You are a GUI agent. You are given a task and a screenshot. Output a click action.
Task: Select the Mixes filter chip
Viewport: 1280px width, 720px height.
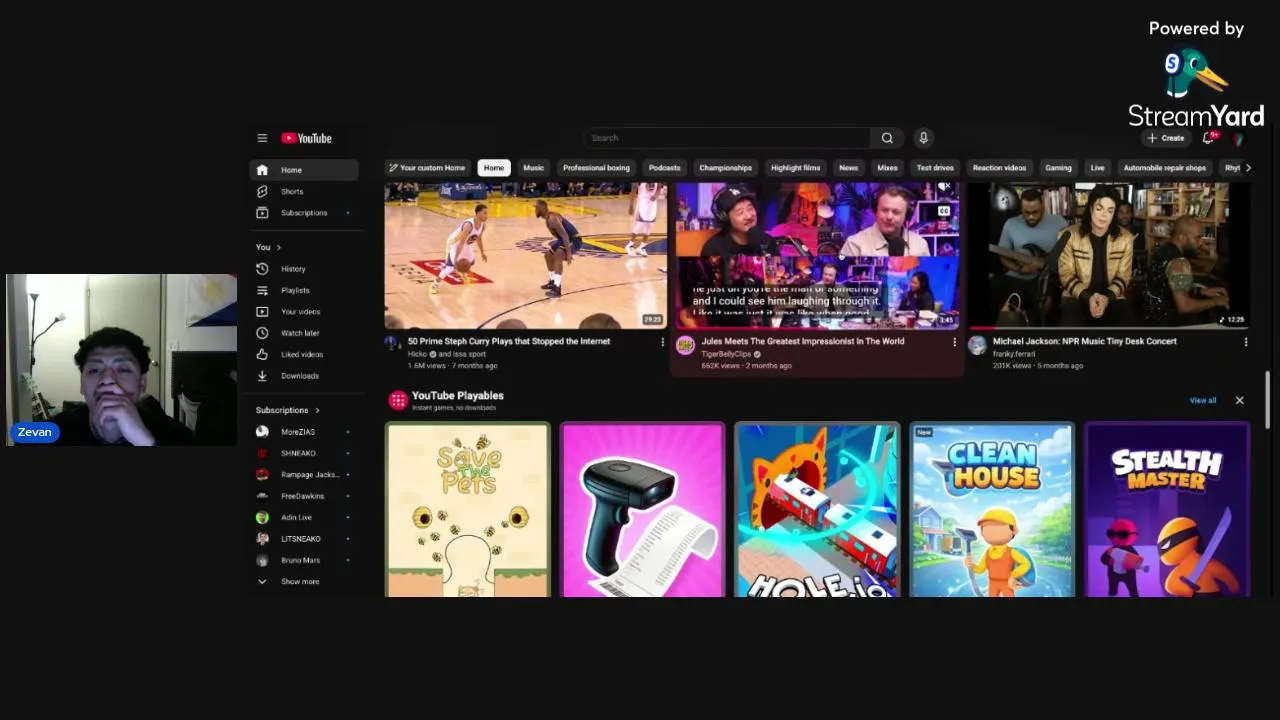click(887, 168)
